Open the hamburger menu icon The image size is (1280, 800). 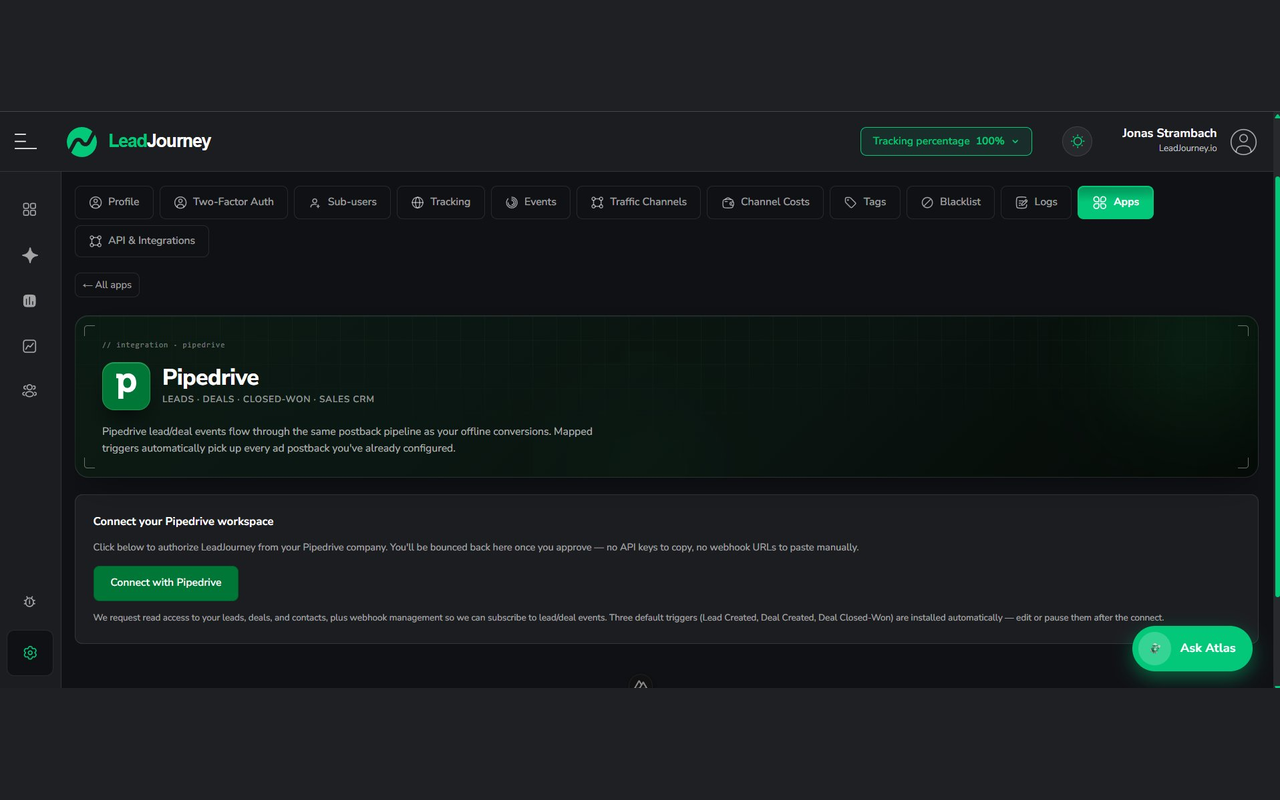coord(26,142)
